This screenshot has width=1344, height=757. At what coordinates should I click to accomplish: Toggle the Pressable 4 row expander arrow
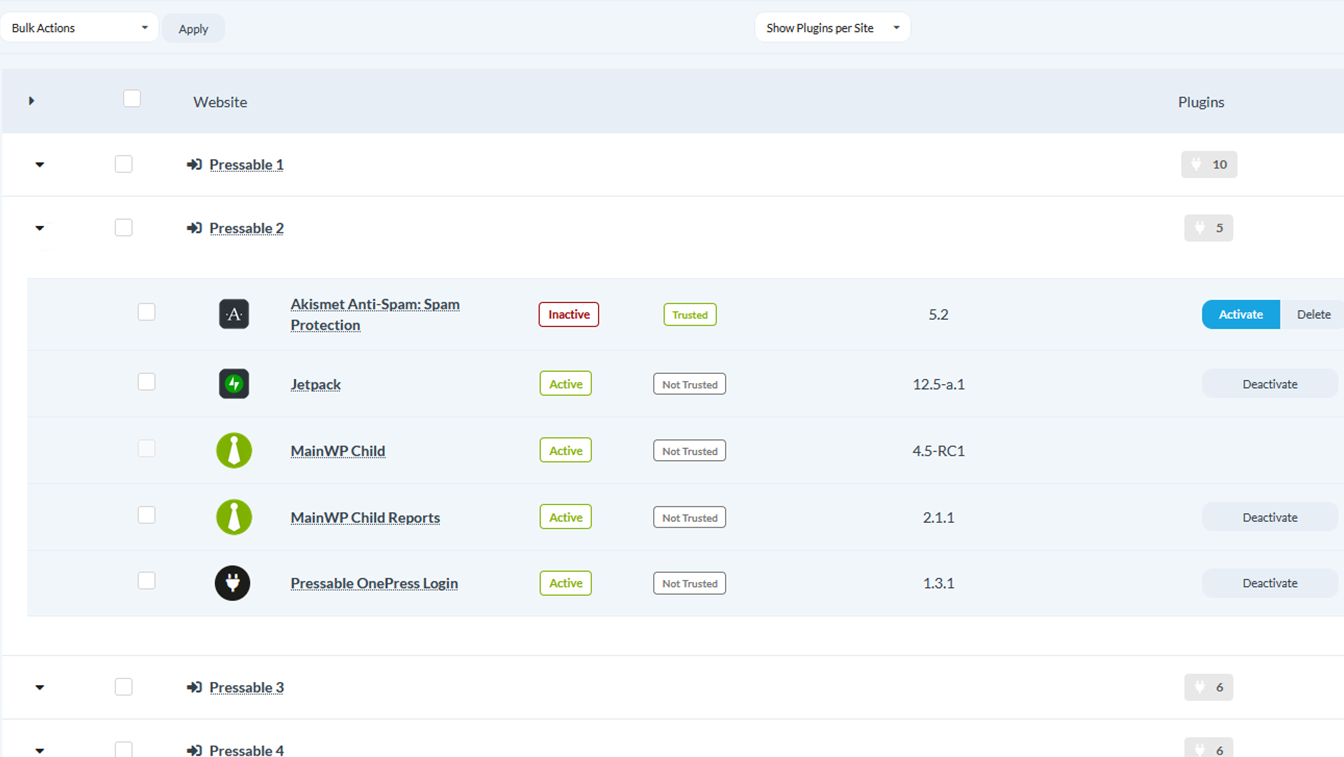click(x=40, y=750)
